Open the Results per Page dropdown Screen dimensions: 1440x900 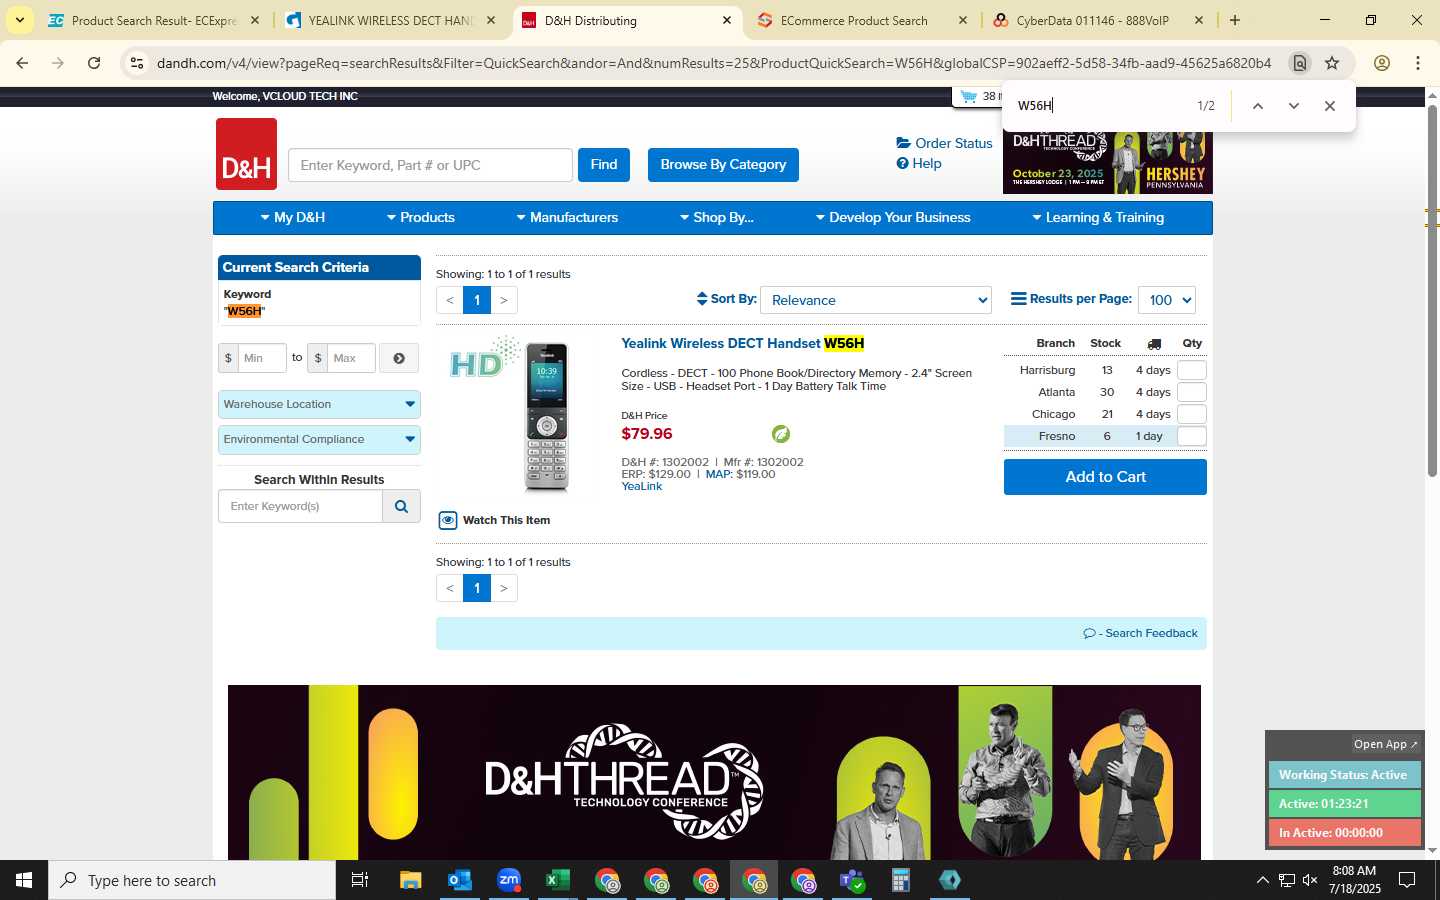(1167, 300)
